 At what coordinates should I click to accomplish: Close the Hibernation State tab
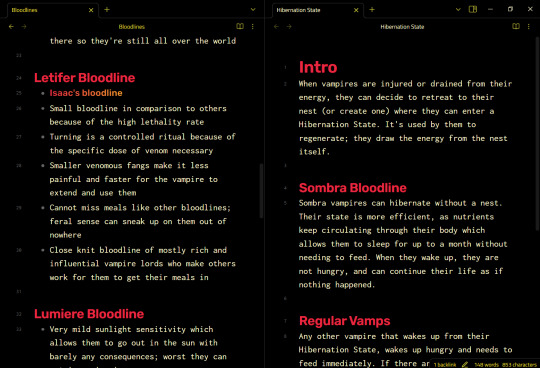click(x=356, y=10)
